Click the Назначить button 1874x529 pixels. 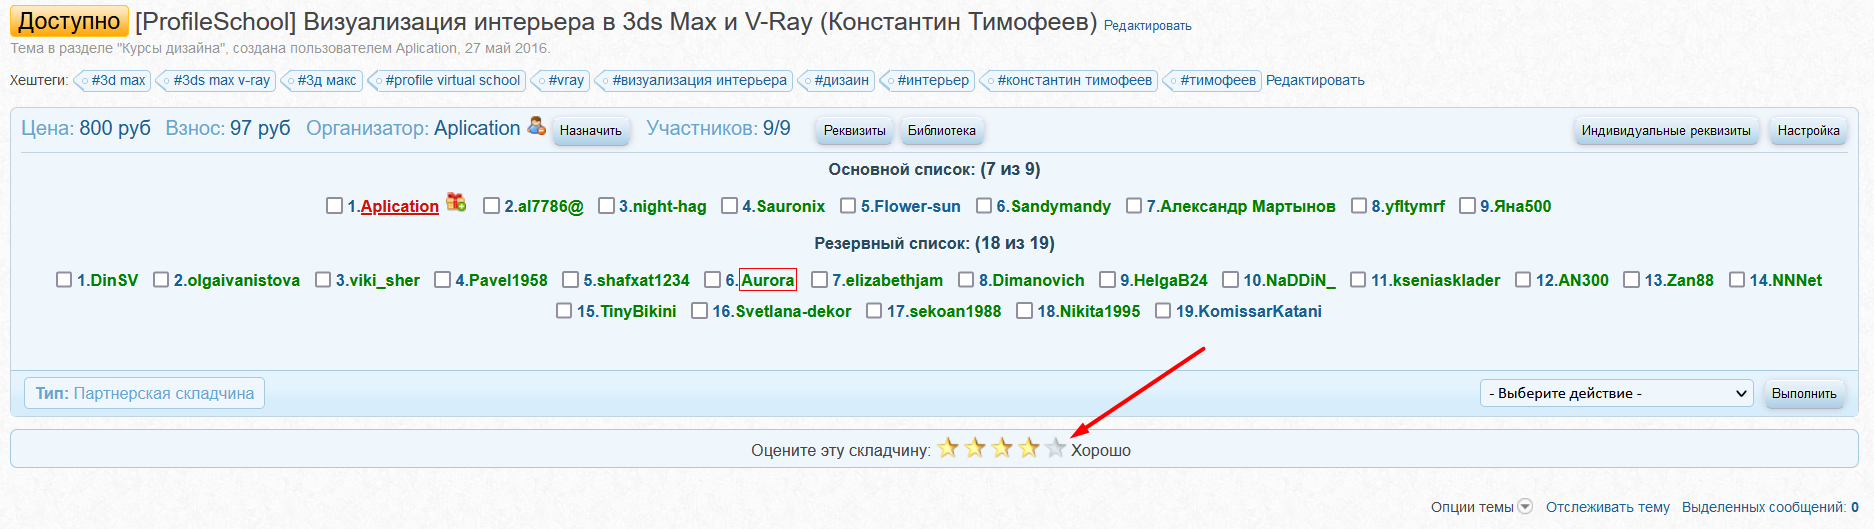[x=590, y=131]
